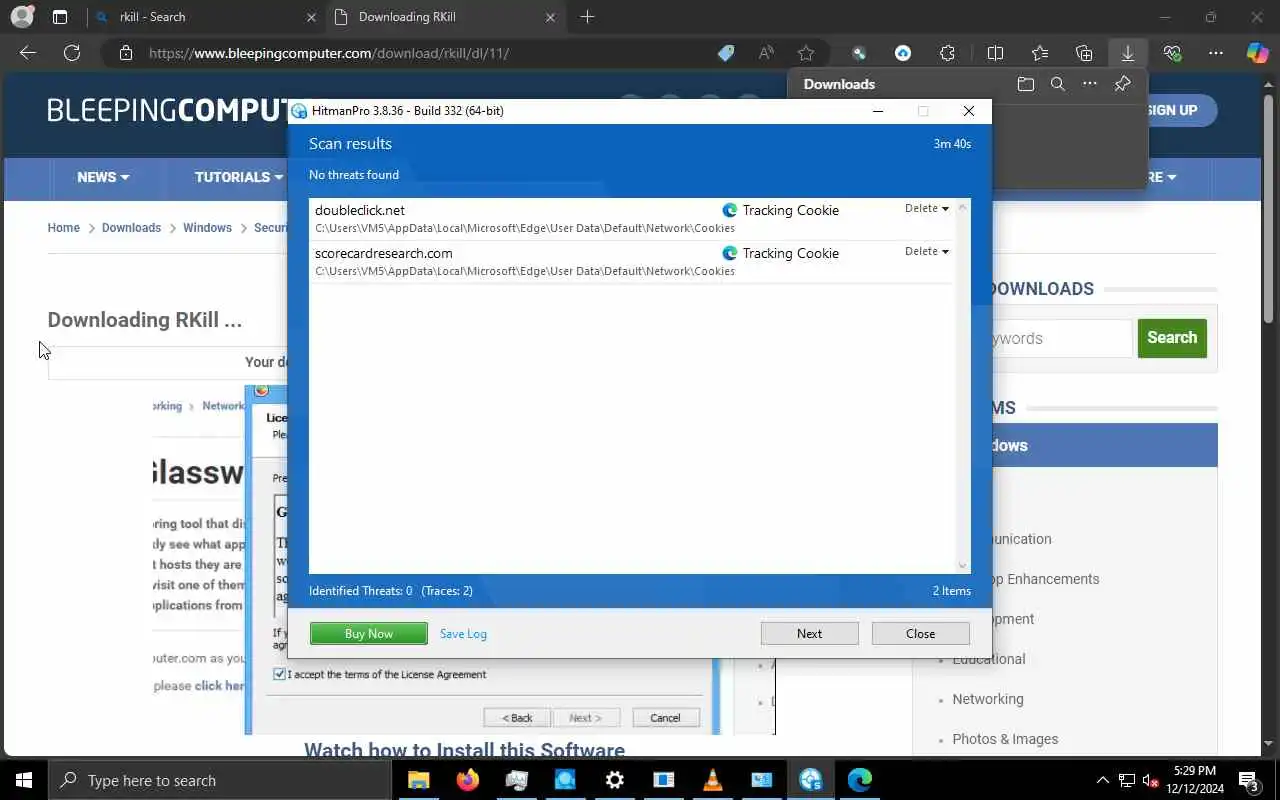This screenshot has height=800, width=1280.
Task: Select Downloading RKill tab
Action: (447, 17)
